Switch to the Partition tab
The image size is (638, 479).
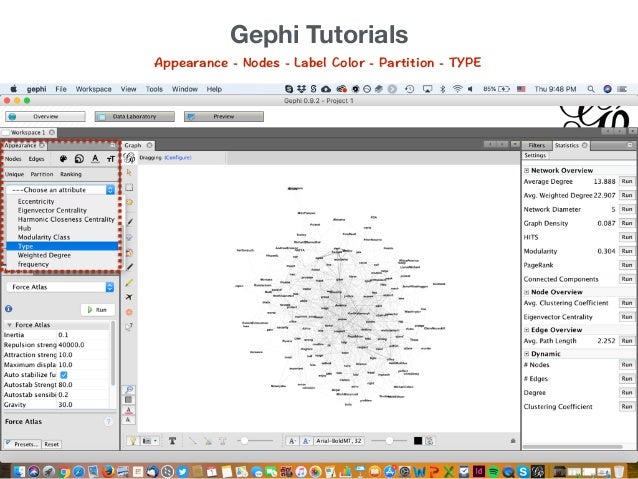42,174
